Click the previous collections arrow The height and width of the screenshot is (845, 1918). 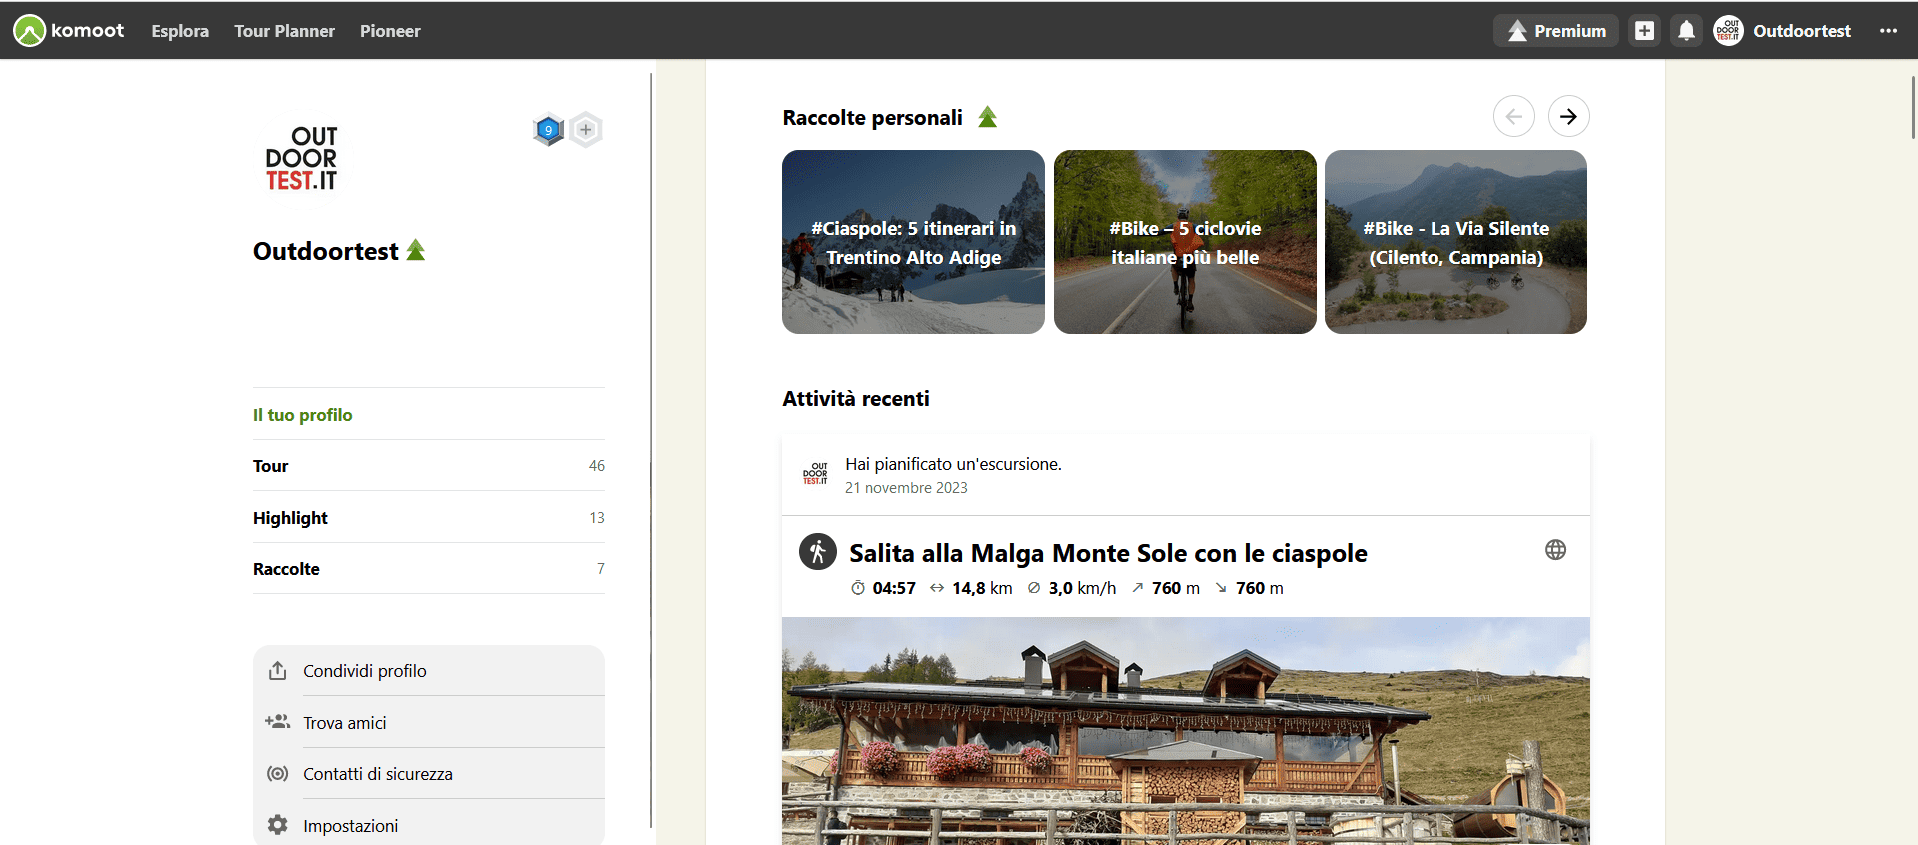point(1513,117)
